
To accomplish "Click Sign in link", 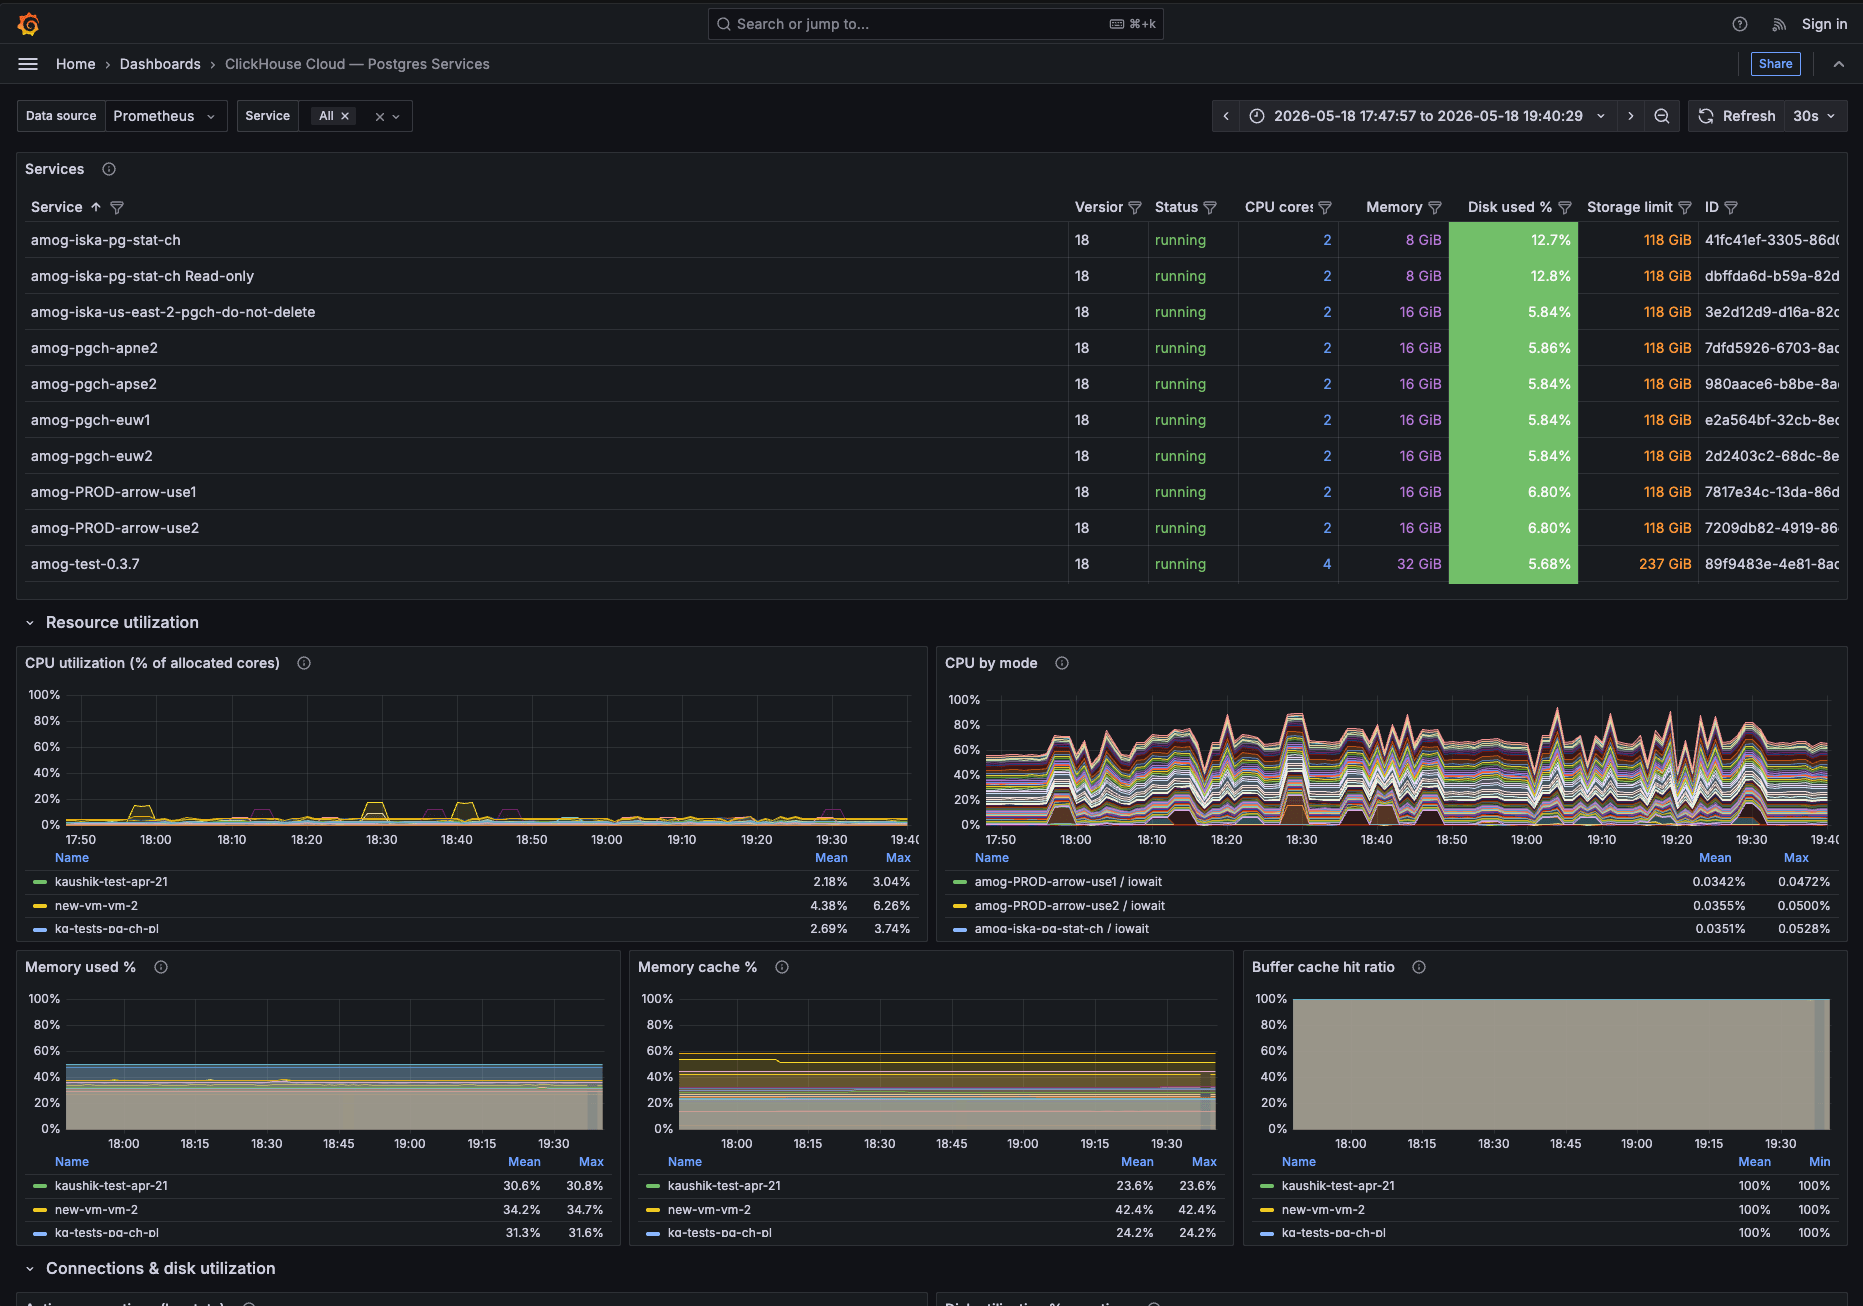I will (x=1824, y=24).
